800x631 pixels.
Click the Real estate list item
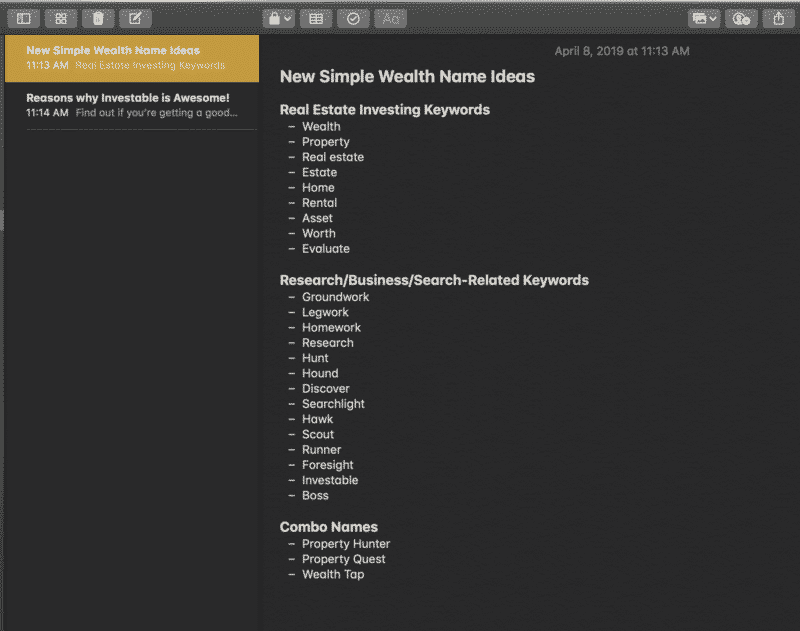coord(333,157)
